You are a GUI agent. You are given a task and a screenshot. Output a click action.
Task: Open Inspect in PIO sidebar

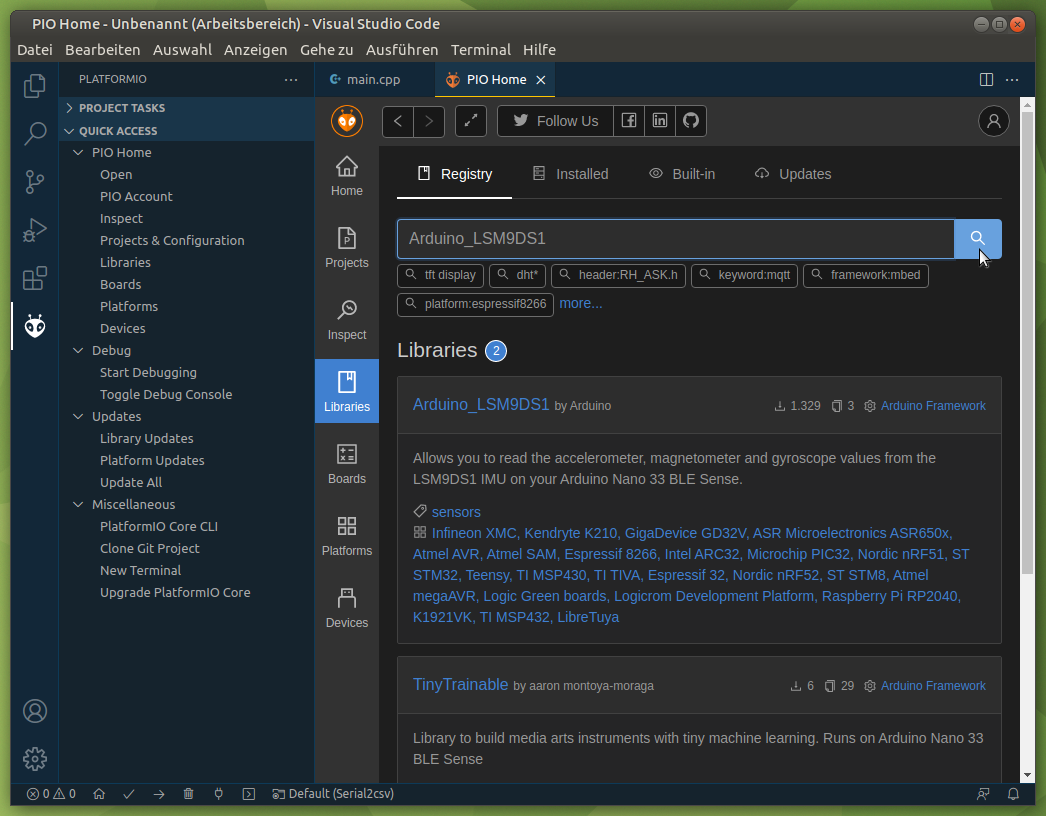click(347, 320)
